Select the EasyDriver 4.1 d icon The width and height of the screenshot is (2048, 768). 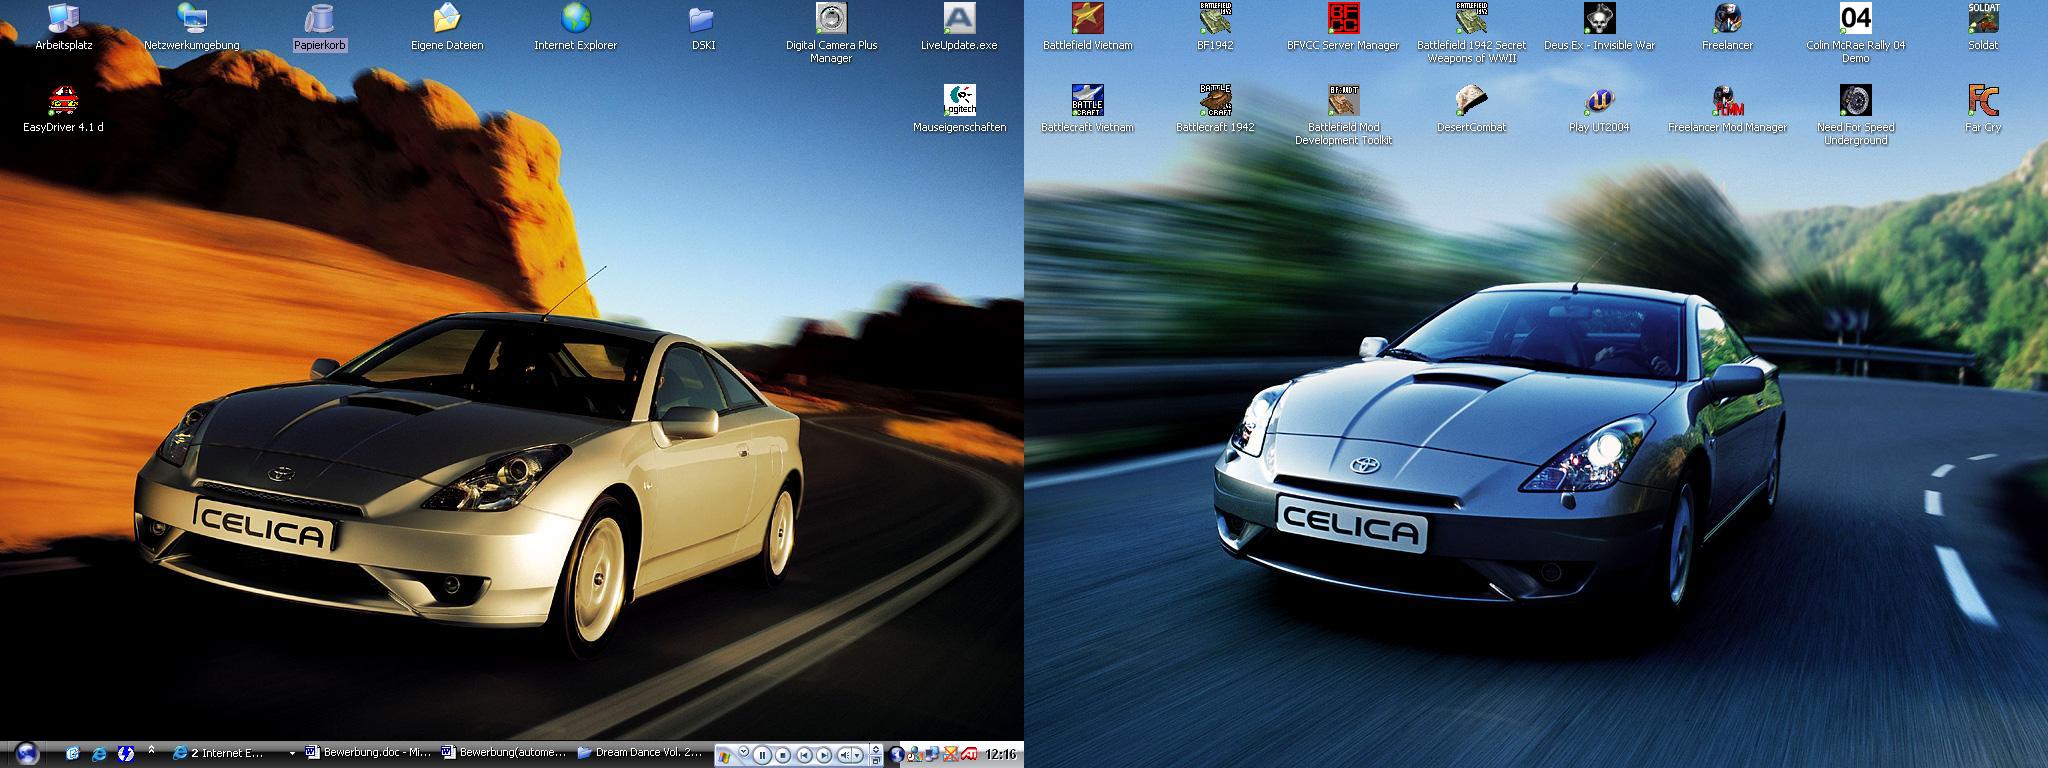tap(63, 101)
